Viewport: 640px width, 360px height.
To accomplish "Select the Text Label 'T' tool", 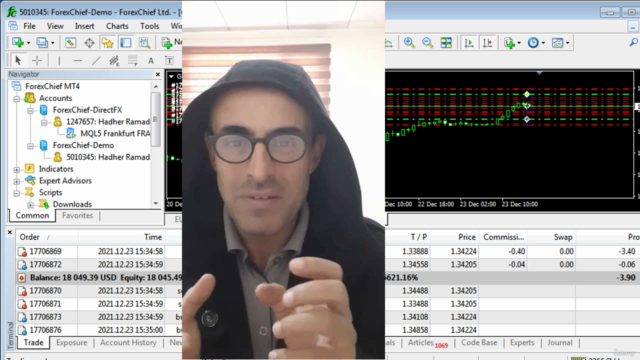I will pos(169,61).
